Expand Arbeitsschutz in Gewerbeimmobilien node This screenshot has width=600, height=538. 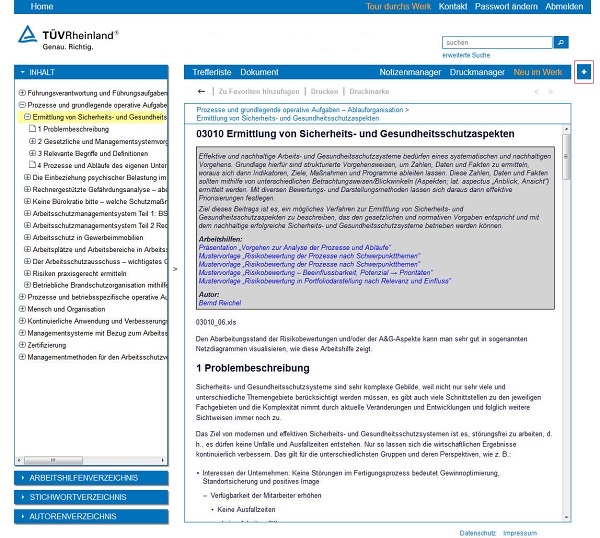tap(27, 237)
